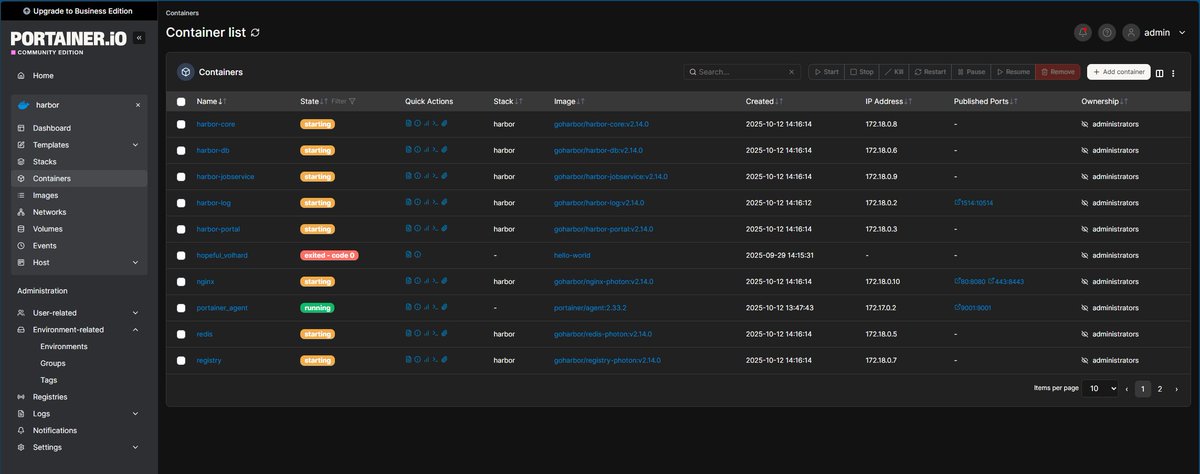The image size is (1200, 474).
Task: Open published port 9001:9001 link
Action: pos(973,308)
